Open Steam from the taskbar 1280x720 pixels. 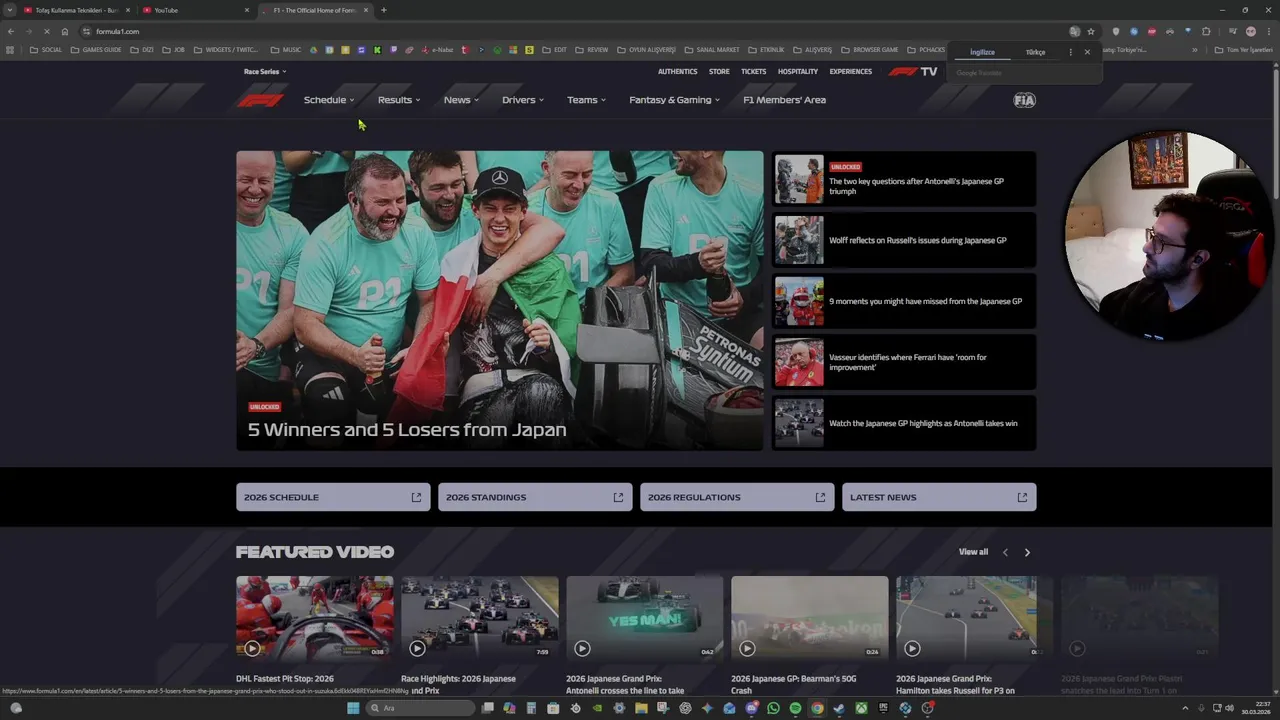tap(839, 708)
